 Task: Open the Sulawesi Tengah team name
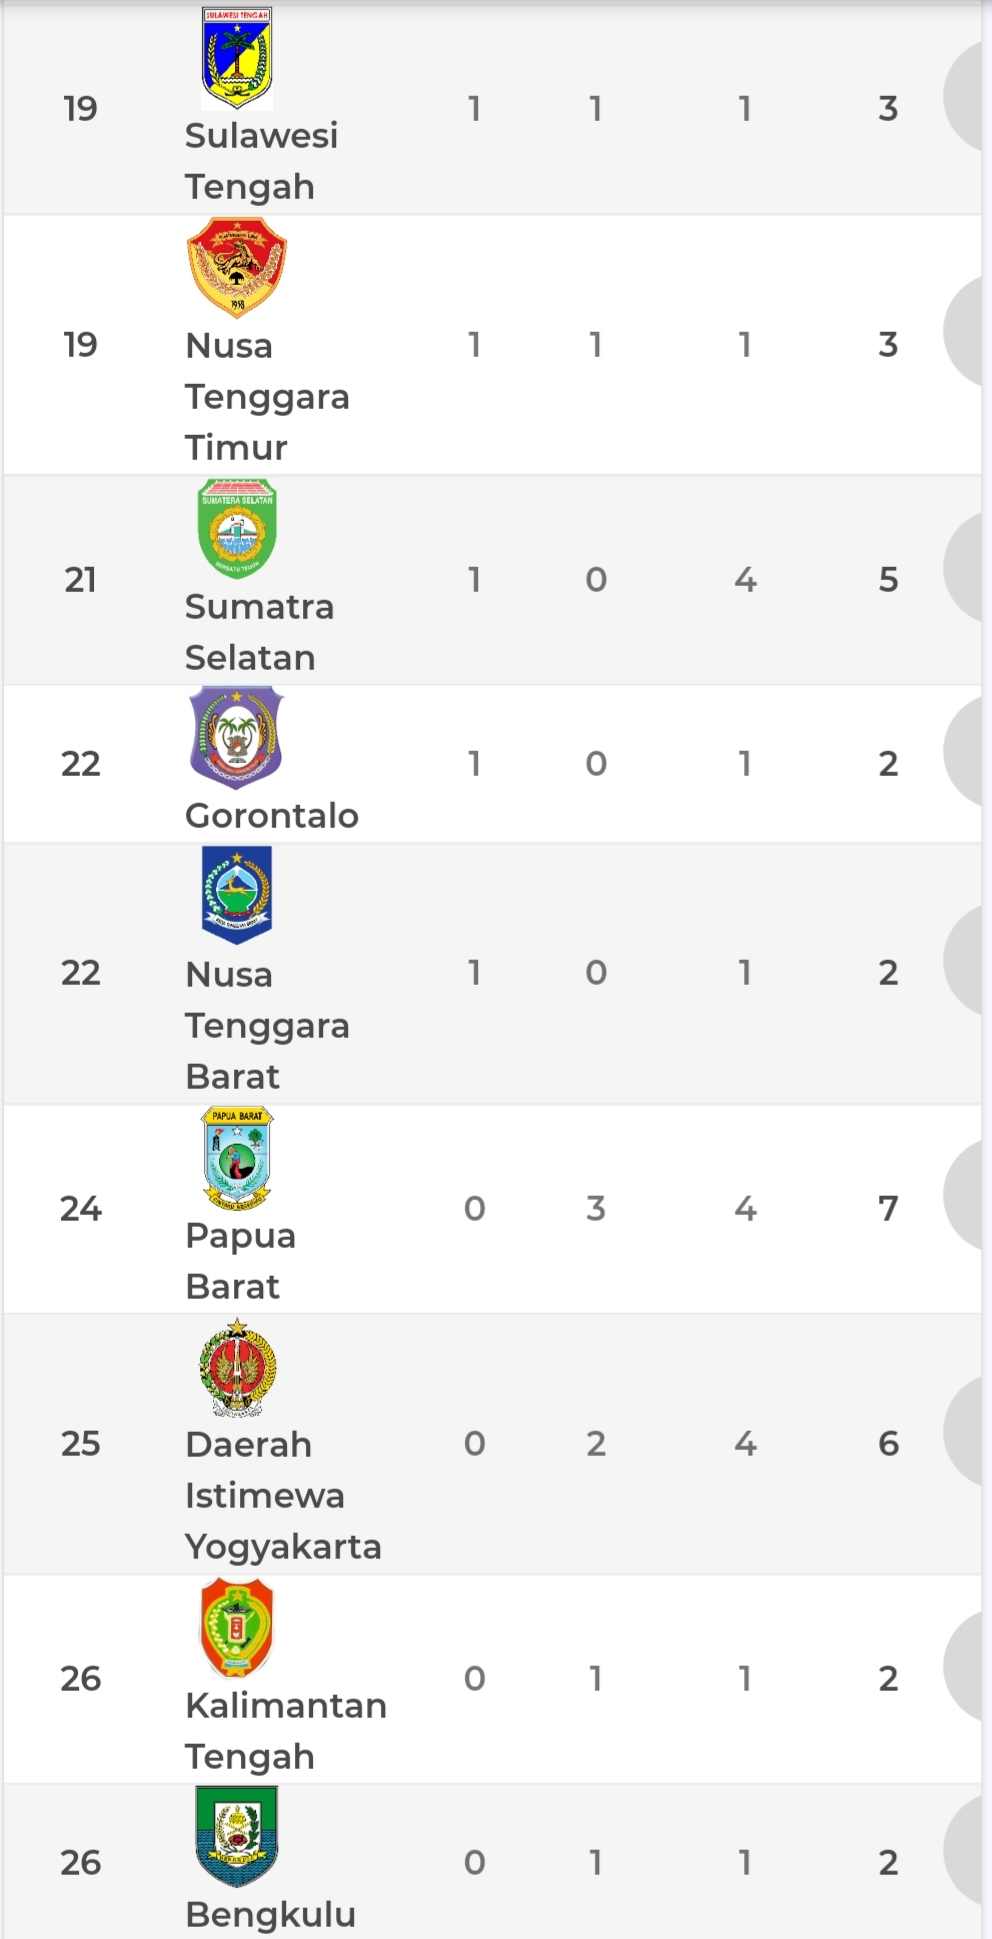(x=261, y=161)
